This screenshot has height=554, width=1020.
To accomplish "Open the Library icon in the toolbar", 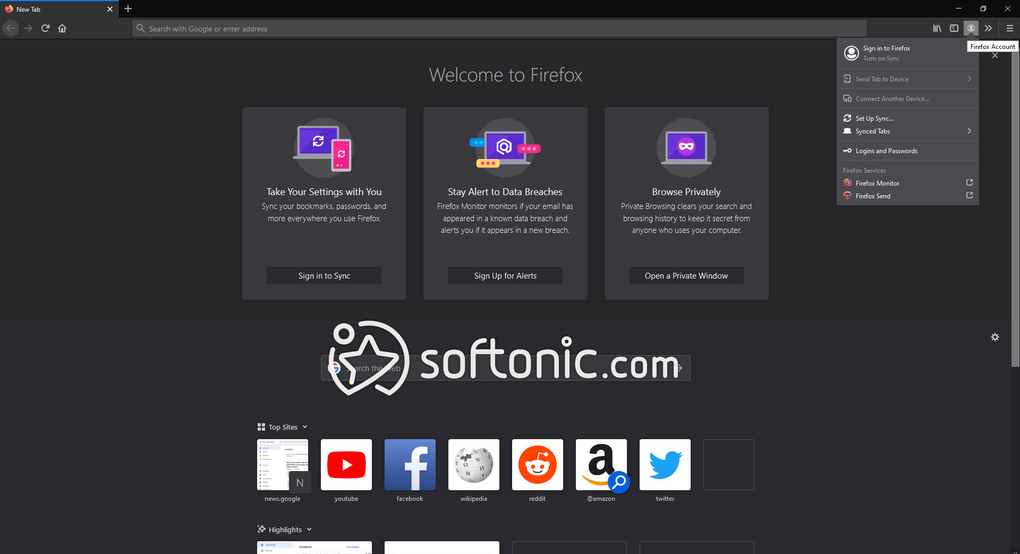I will click(937, 28).
